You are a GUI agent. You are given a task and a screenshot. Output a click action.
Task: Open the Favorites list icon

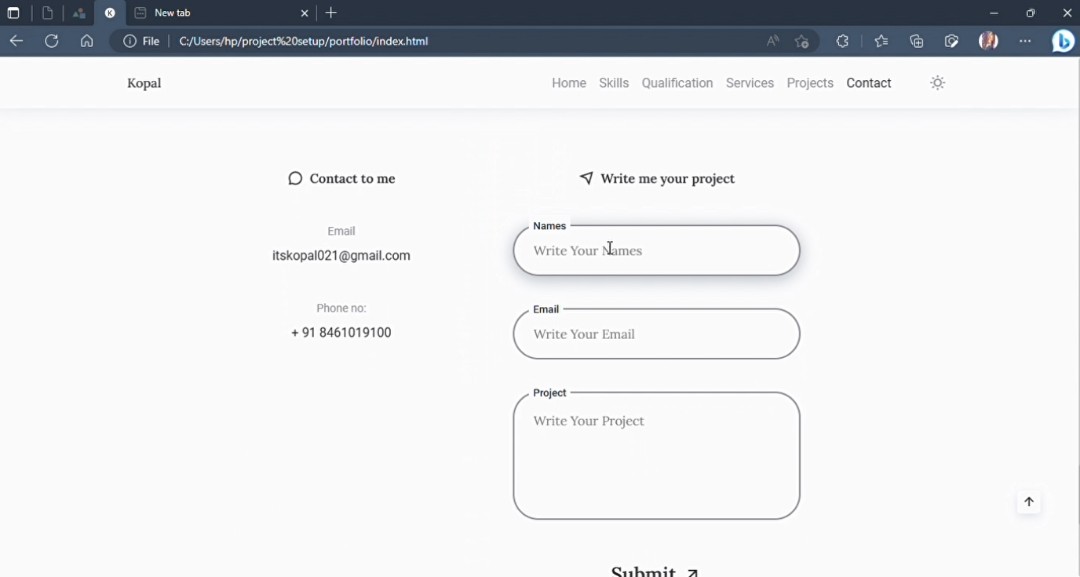880,41
